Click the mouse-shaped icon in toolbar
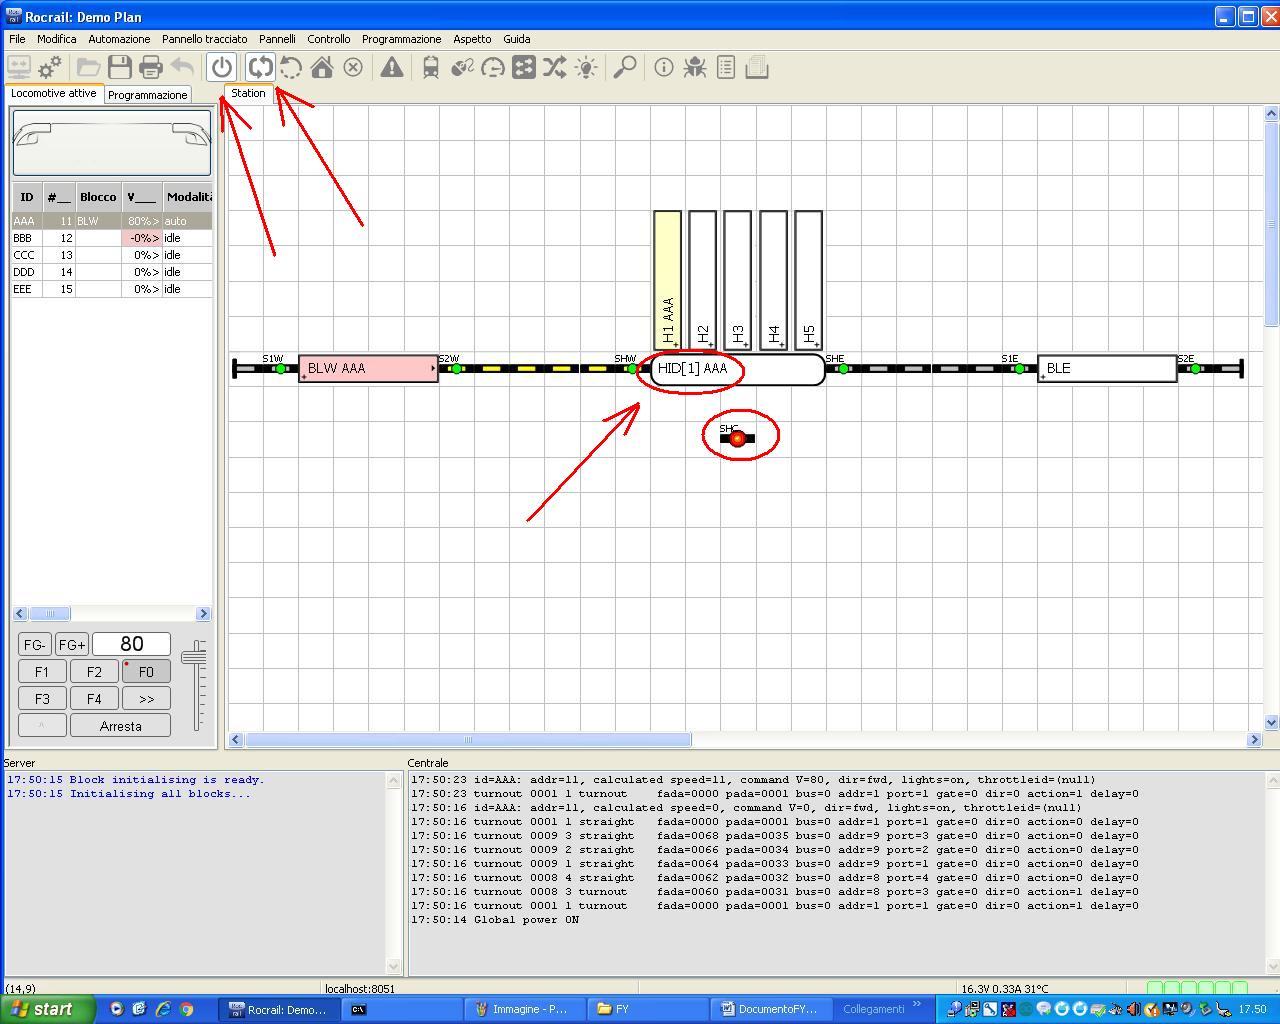 pos(462,68)
